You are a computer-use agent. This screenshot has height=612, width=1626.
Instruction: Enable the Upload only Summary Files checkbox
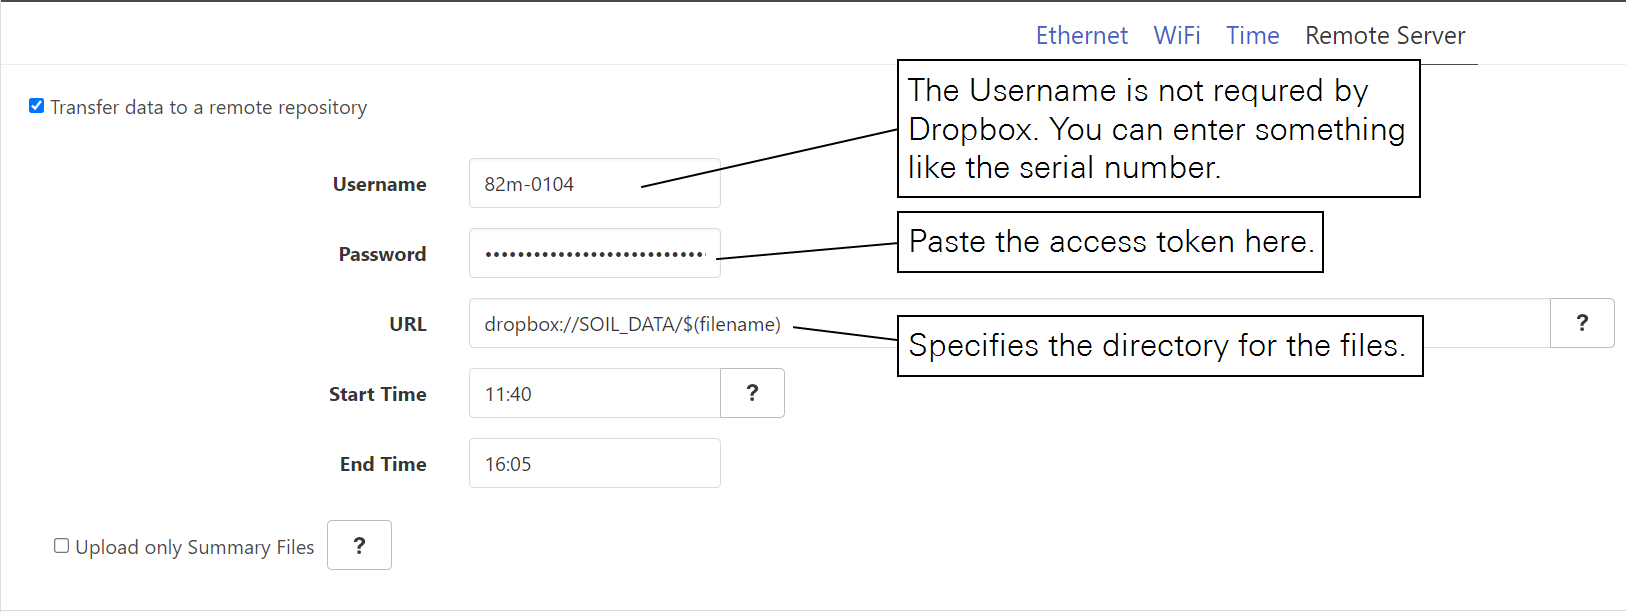[x=62, y=546]
